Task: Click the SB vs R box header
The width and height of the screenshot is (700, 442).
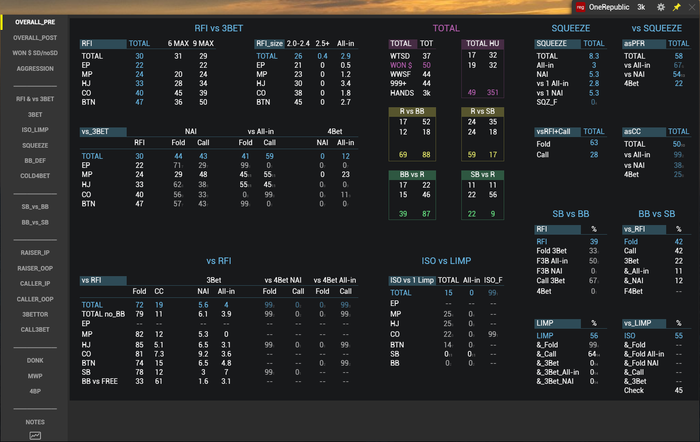Action: [x=483, y=175]
